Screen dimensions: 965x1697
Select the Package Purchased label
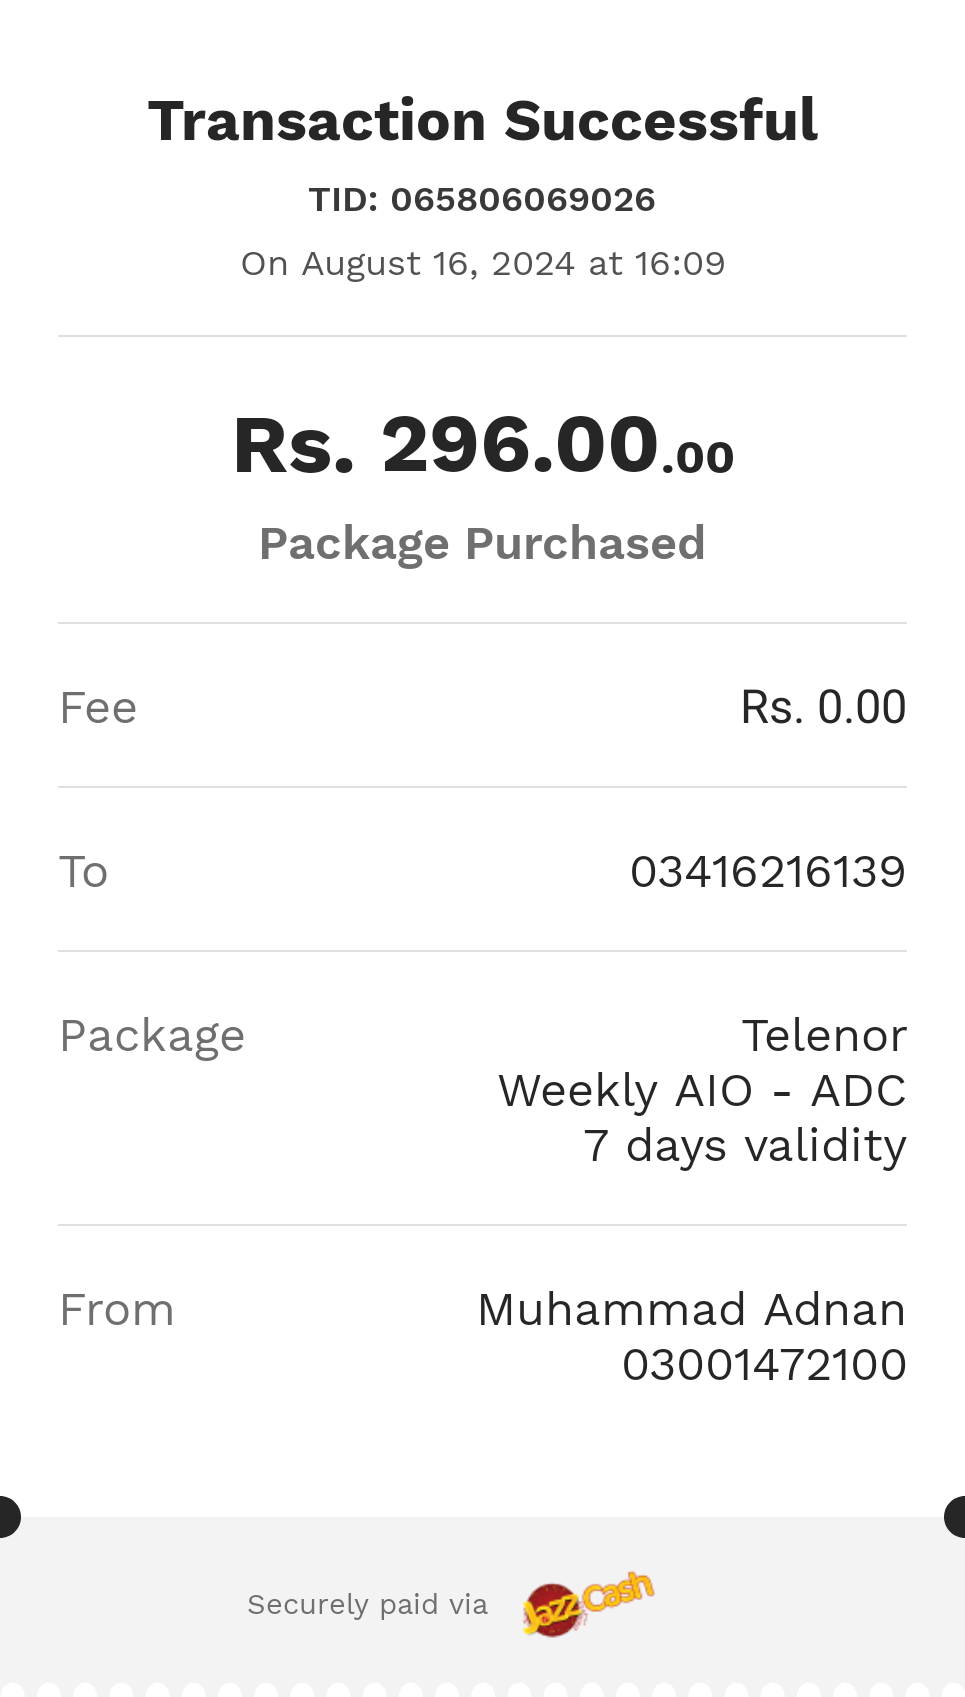[x=482, y=545]
